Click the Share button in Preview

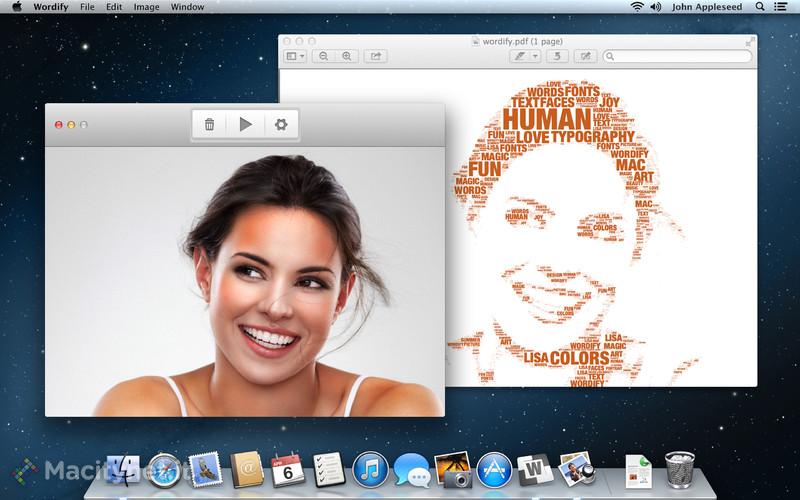[x=376, y=56]
